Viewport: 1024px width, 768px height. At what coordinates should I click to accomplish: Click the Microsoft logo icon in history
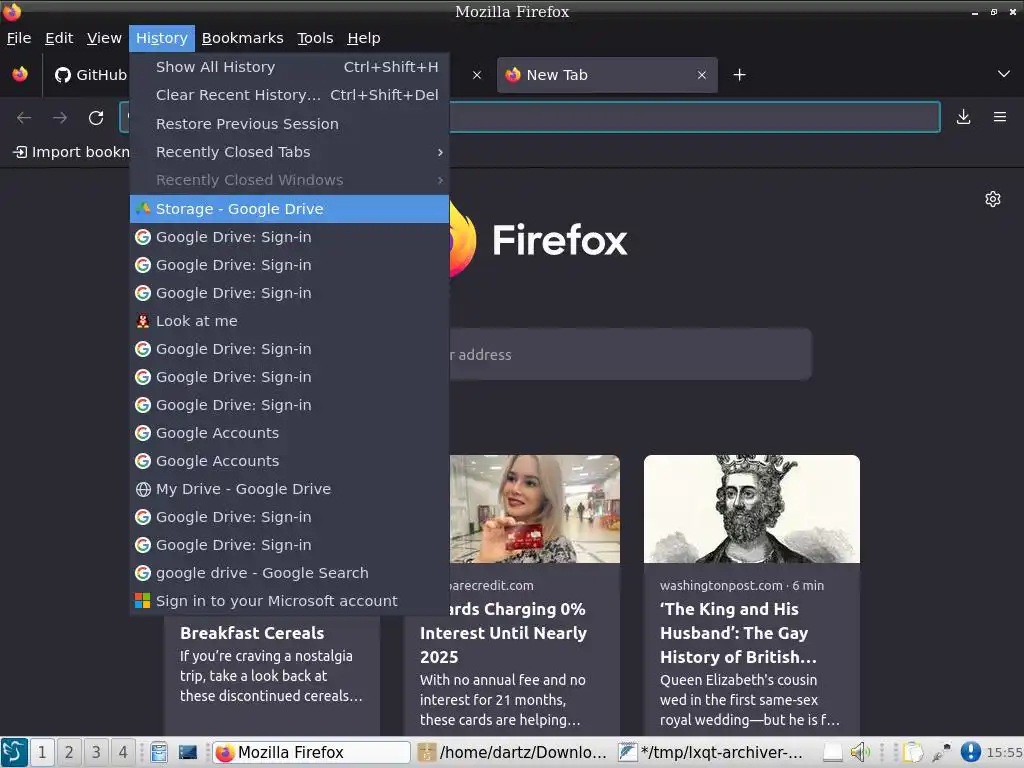pos(142,601)
